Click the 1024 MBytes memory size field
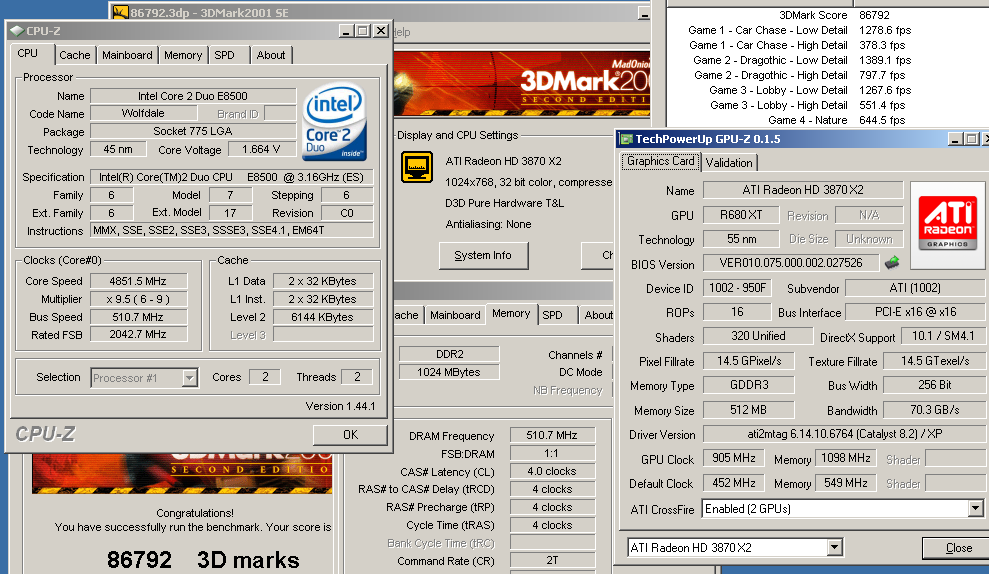The width and height of the screenshot is (989, 574). coord(449,372)
